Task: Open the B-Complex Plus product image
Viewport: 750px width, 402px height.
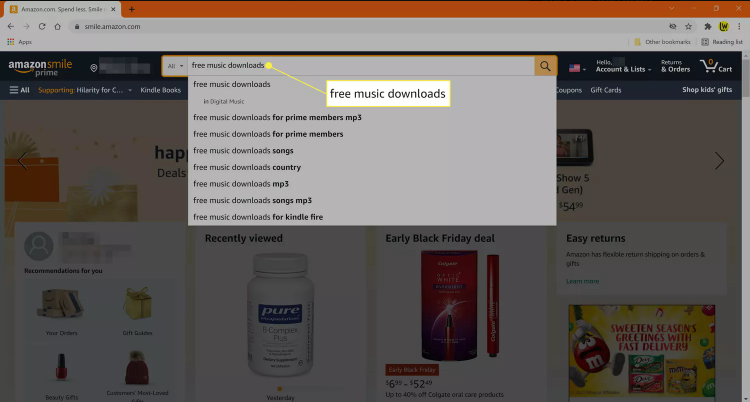Action: click(280, 316)
